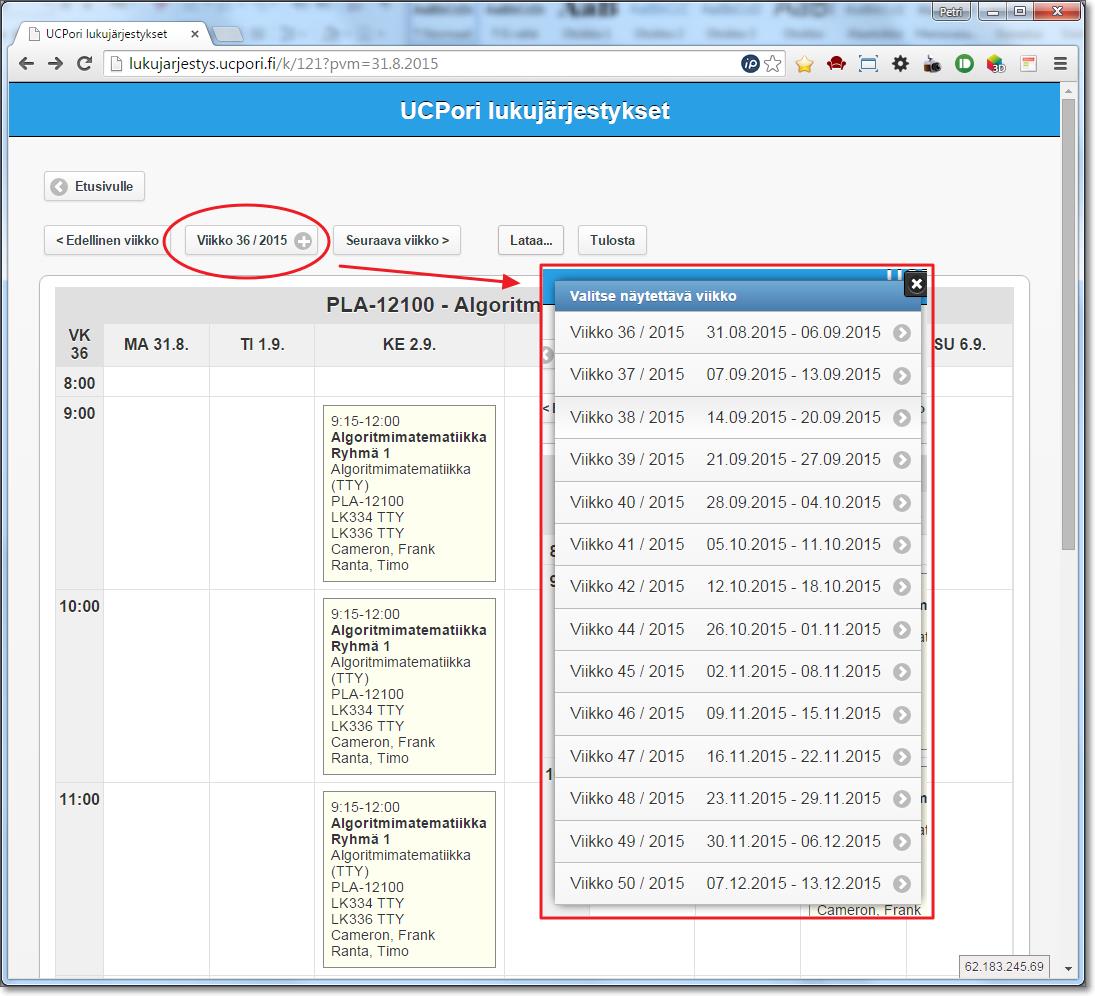1095x996 pixels.
Task: Open the blue screen capture extension icon
Action: click(x=868, y=64)
